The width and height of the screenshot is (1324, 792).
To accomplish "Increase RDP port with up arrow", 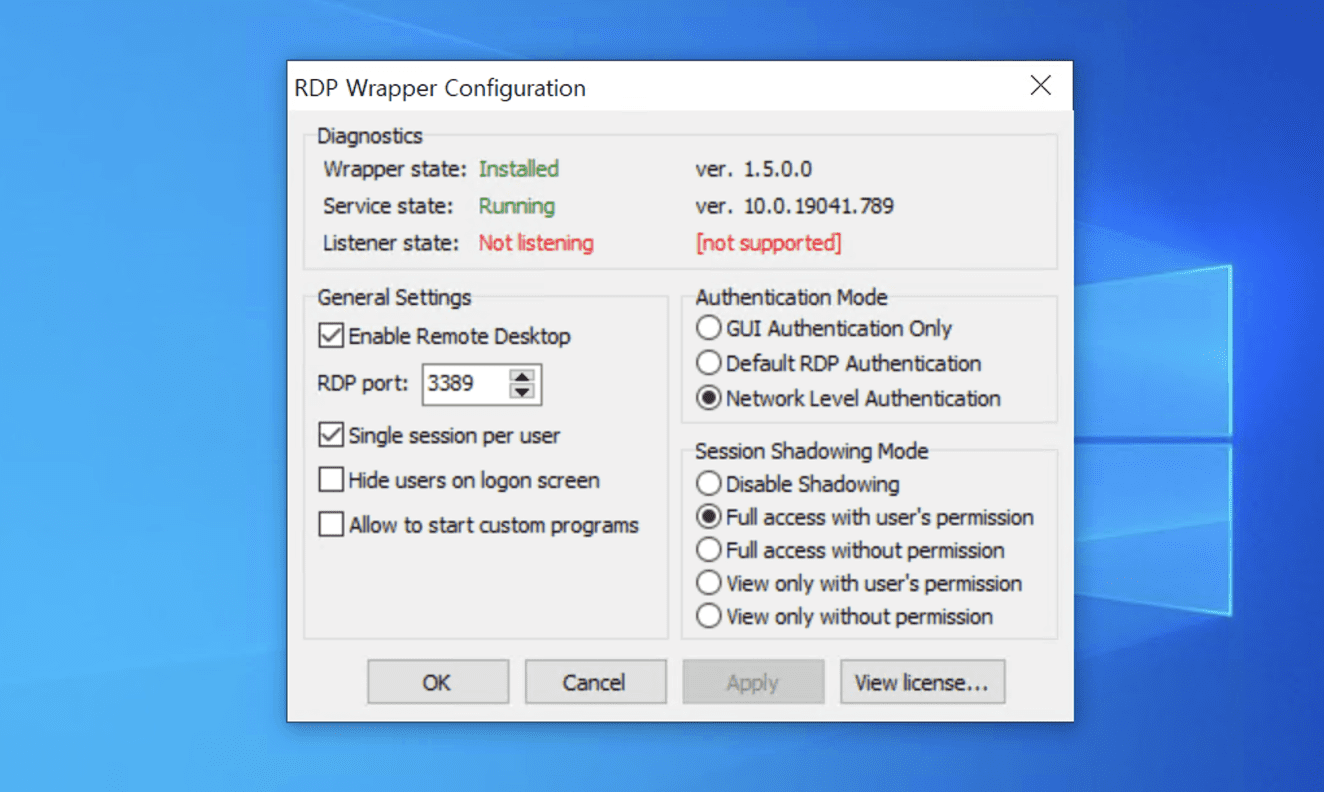I will pos(522,376).
